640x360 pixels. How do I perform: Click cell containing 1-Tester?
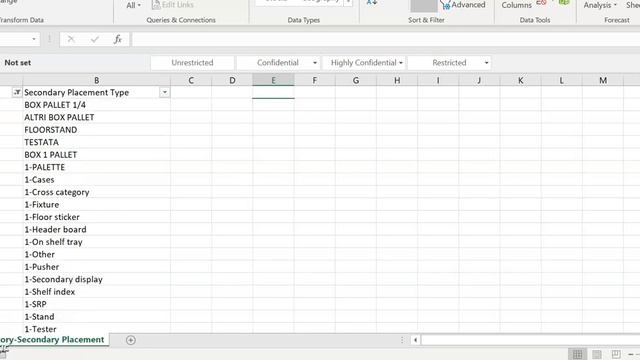click(96, 329)
